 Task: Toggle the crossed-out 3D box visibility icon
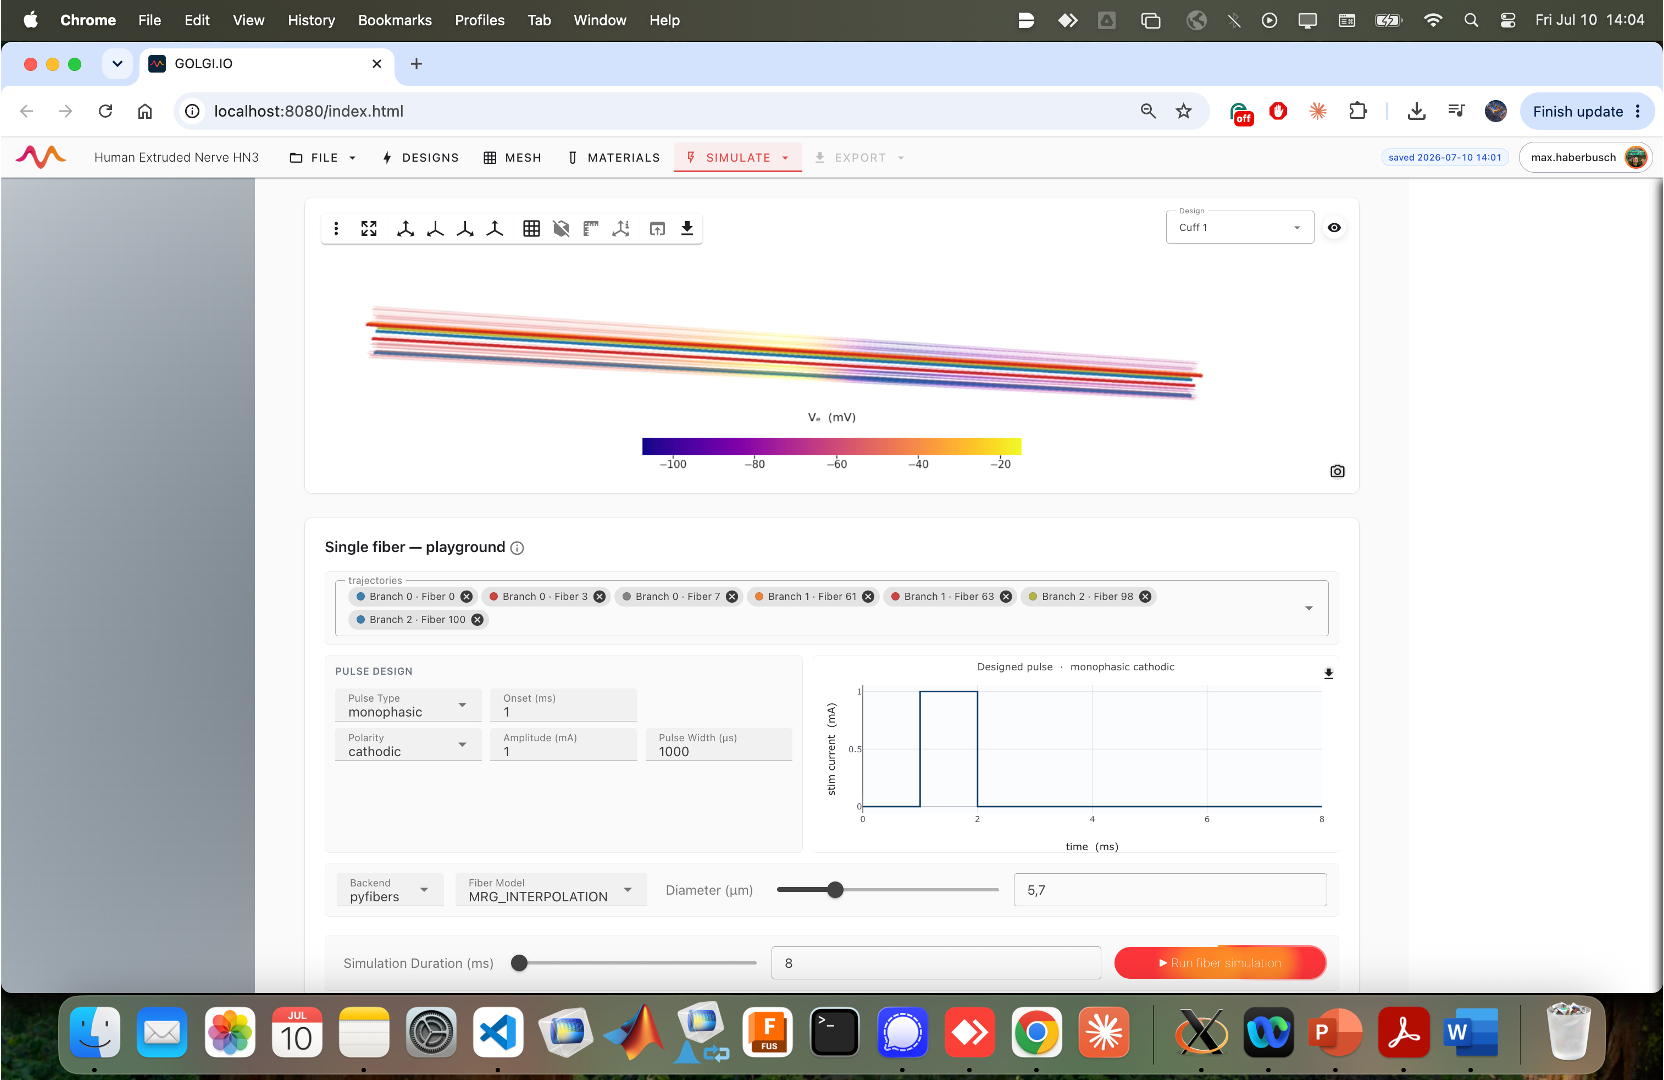coord(561,228)
